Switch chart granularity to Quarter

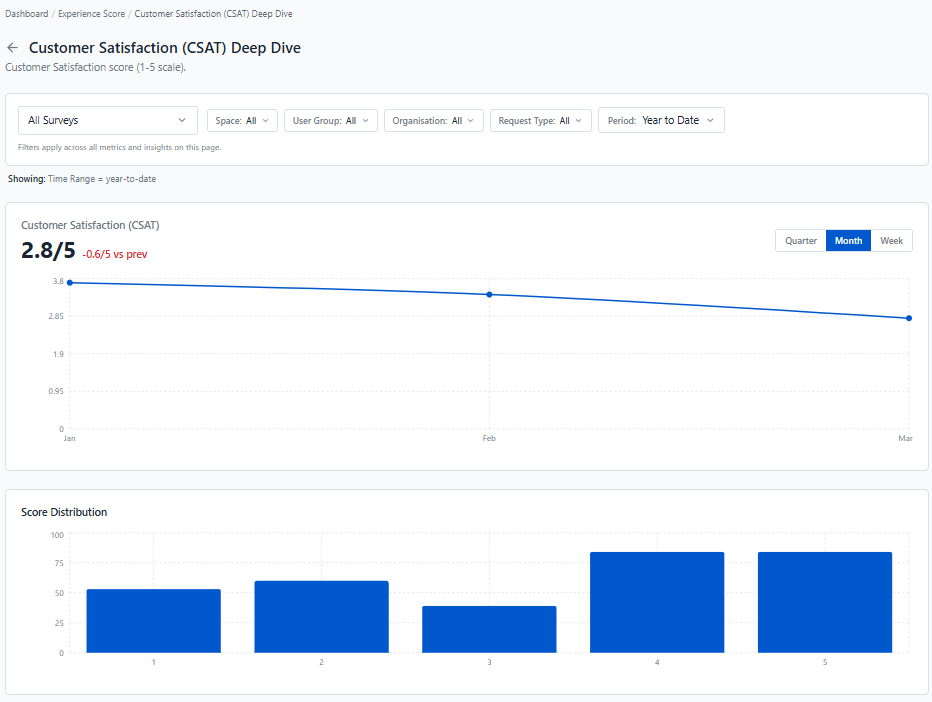point(801,241)
